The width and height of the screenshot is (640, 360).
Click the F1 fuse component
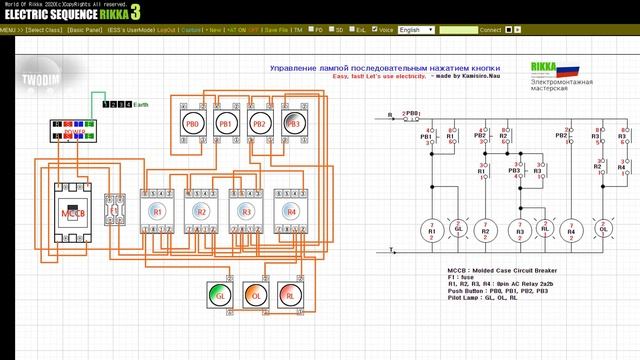tap(114, 210)
